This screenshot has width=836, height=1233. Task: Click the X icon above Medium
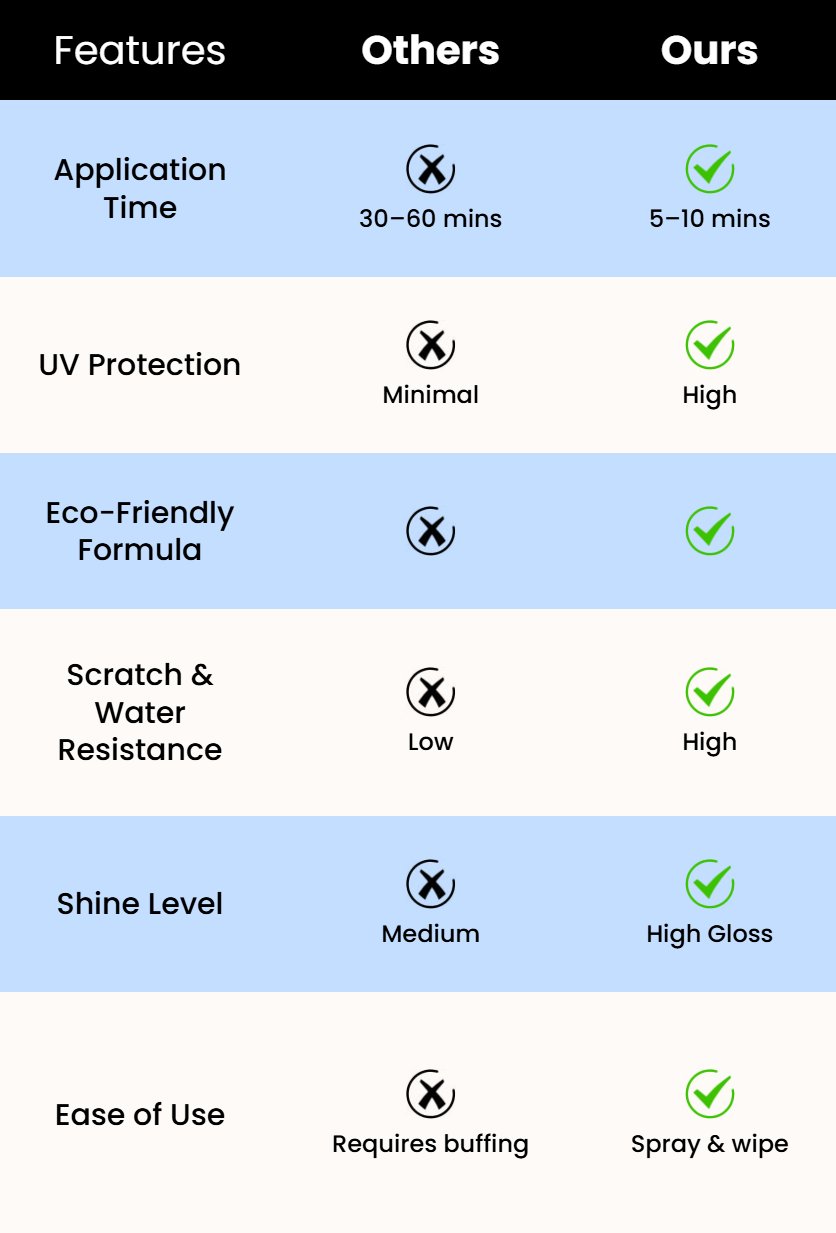431,884
